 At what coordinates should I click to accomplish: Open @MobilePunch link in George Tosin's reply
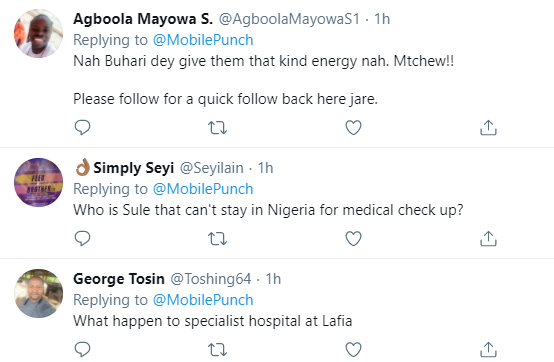(203, 300)
